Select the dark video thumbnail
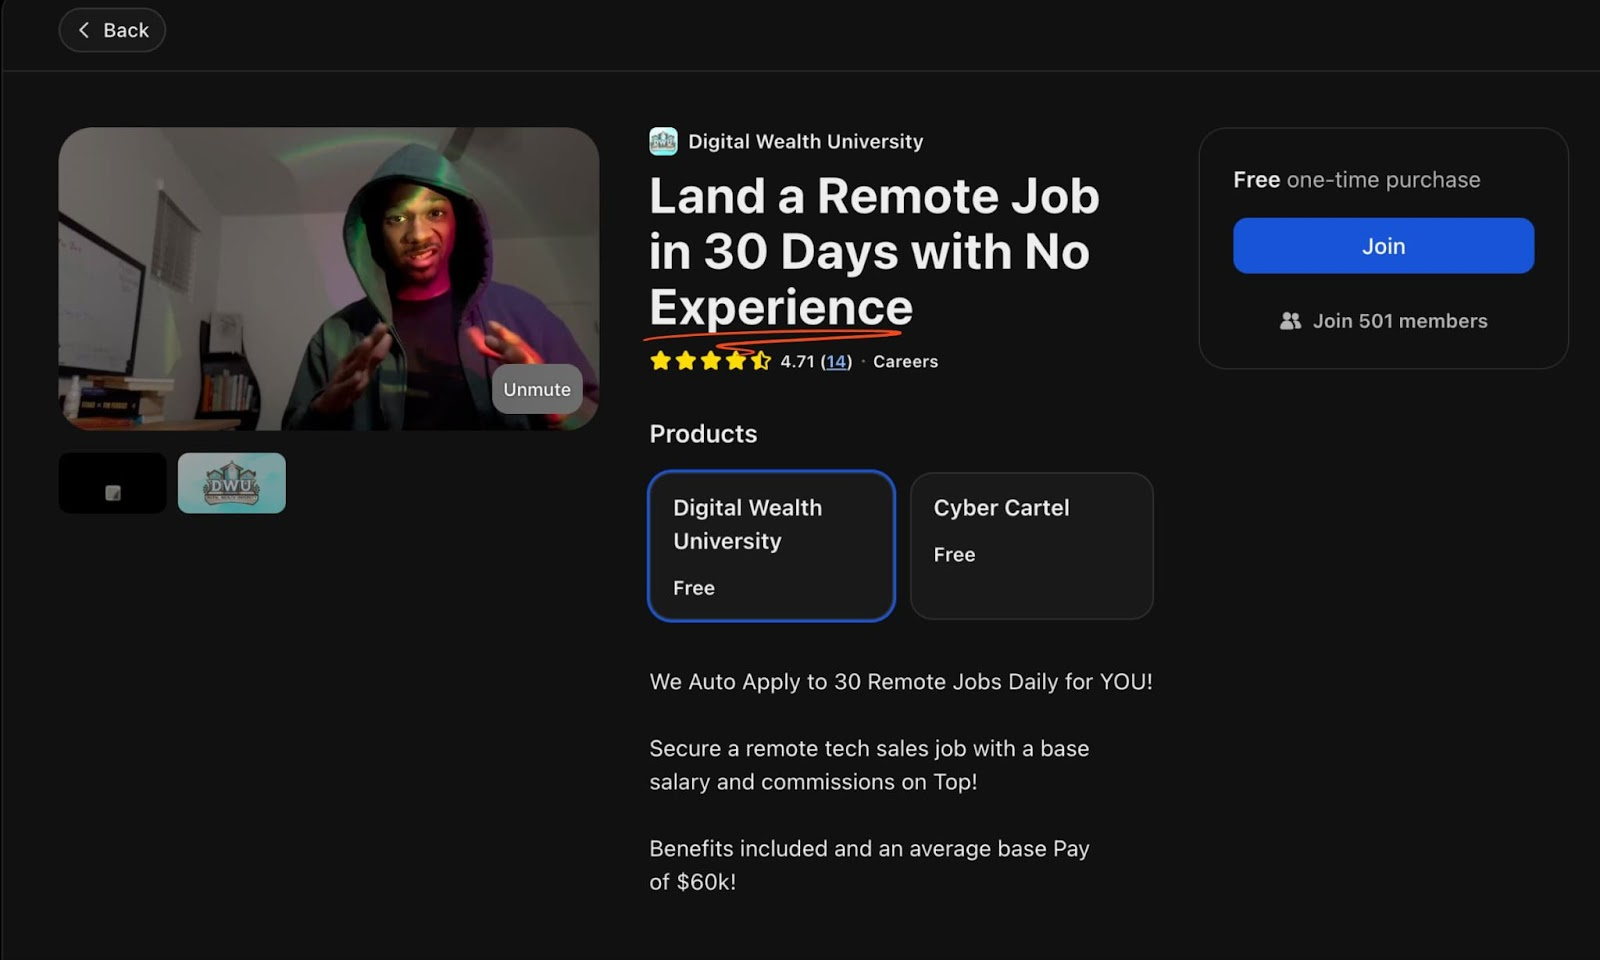Viewport: 1600px width, 960px height. [x=113, y=483]
